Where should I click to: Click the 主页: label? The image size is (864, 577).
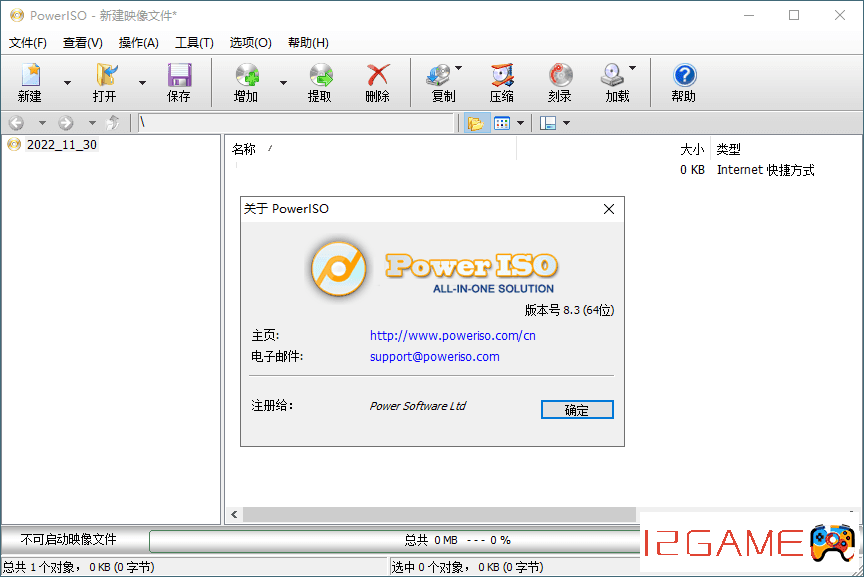point(266,336)
